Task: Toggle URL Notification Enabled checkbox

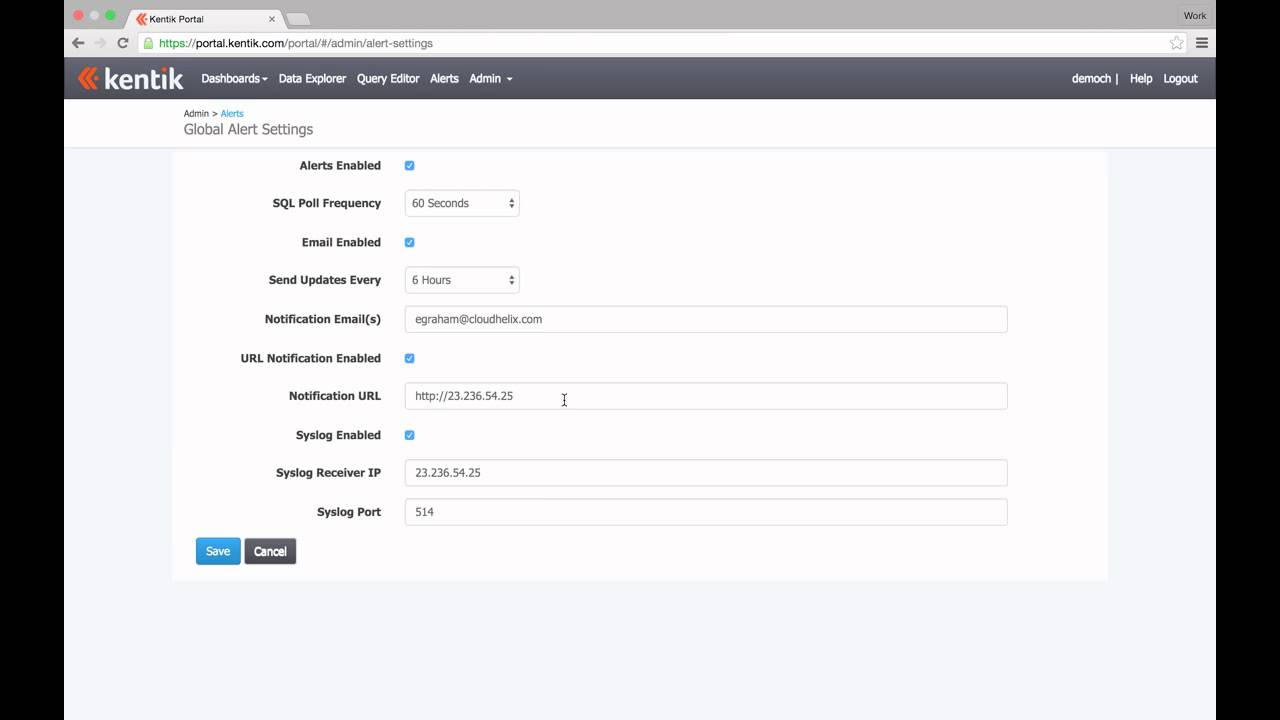Action: [x=409, y=358]
